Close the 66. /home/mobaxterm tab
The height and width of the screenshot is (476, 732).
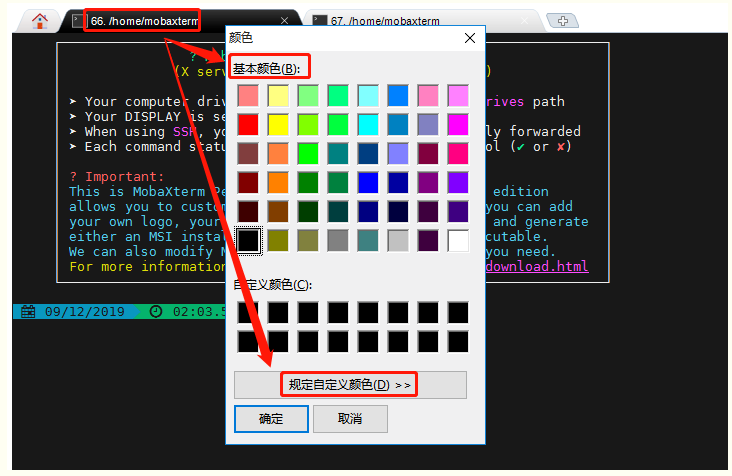[284, 21]
